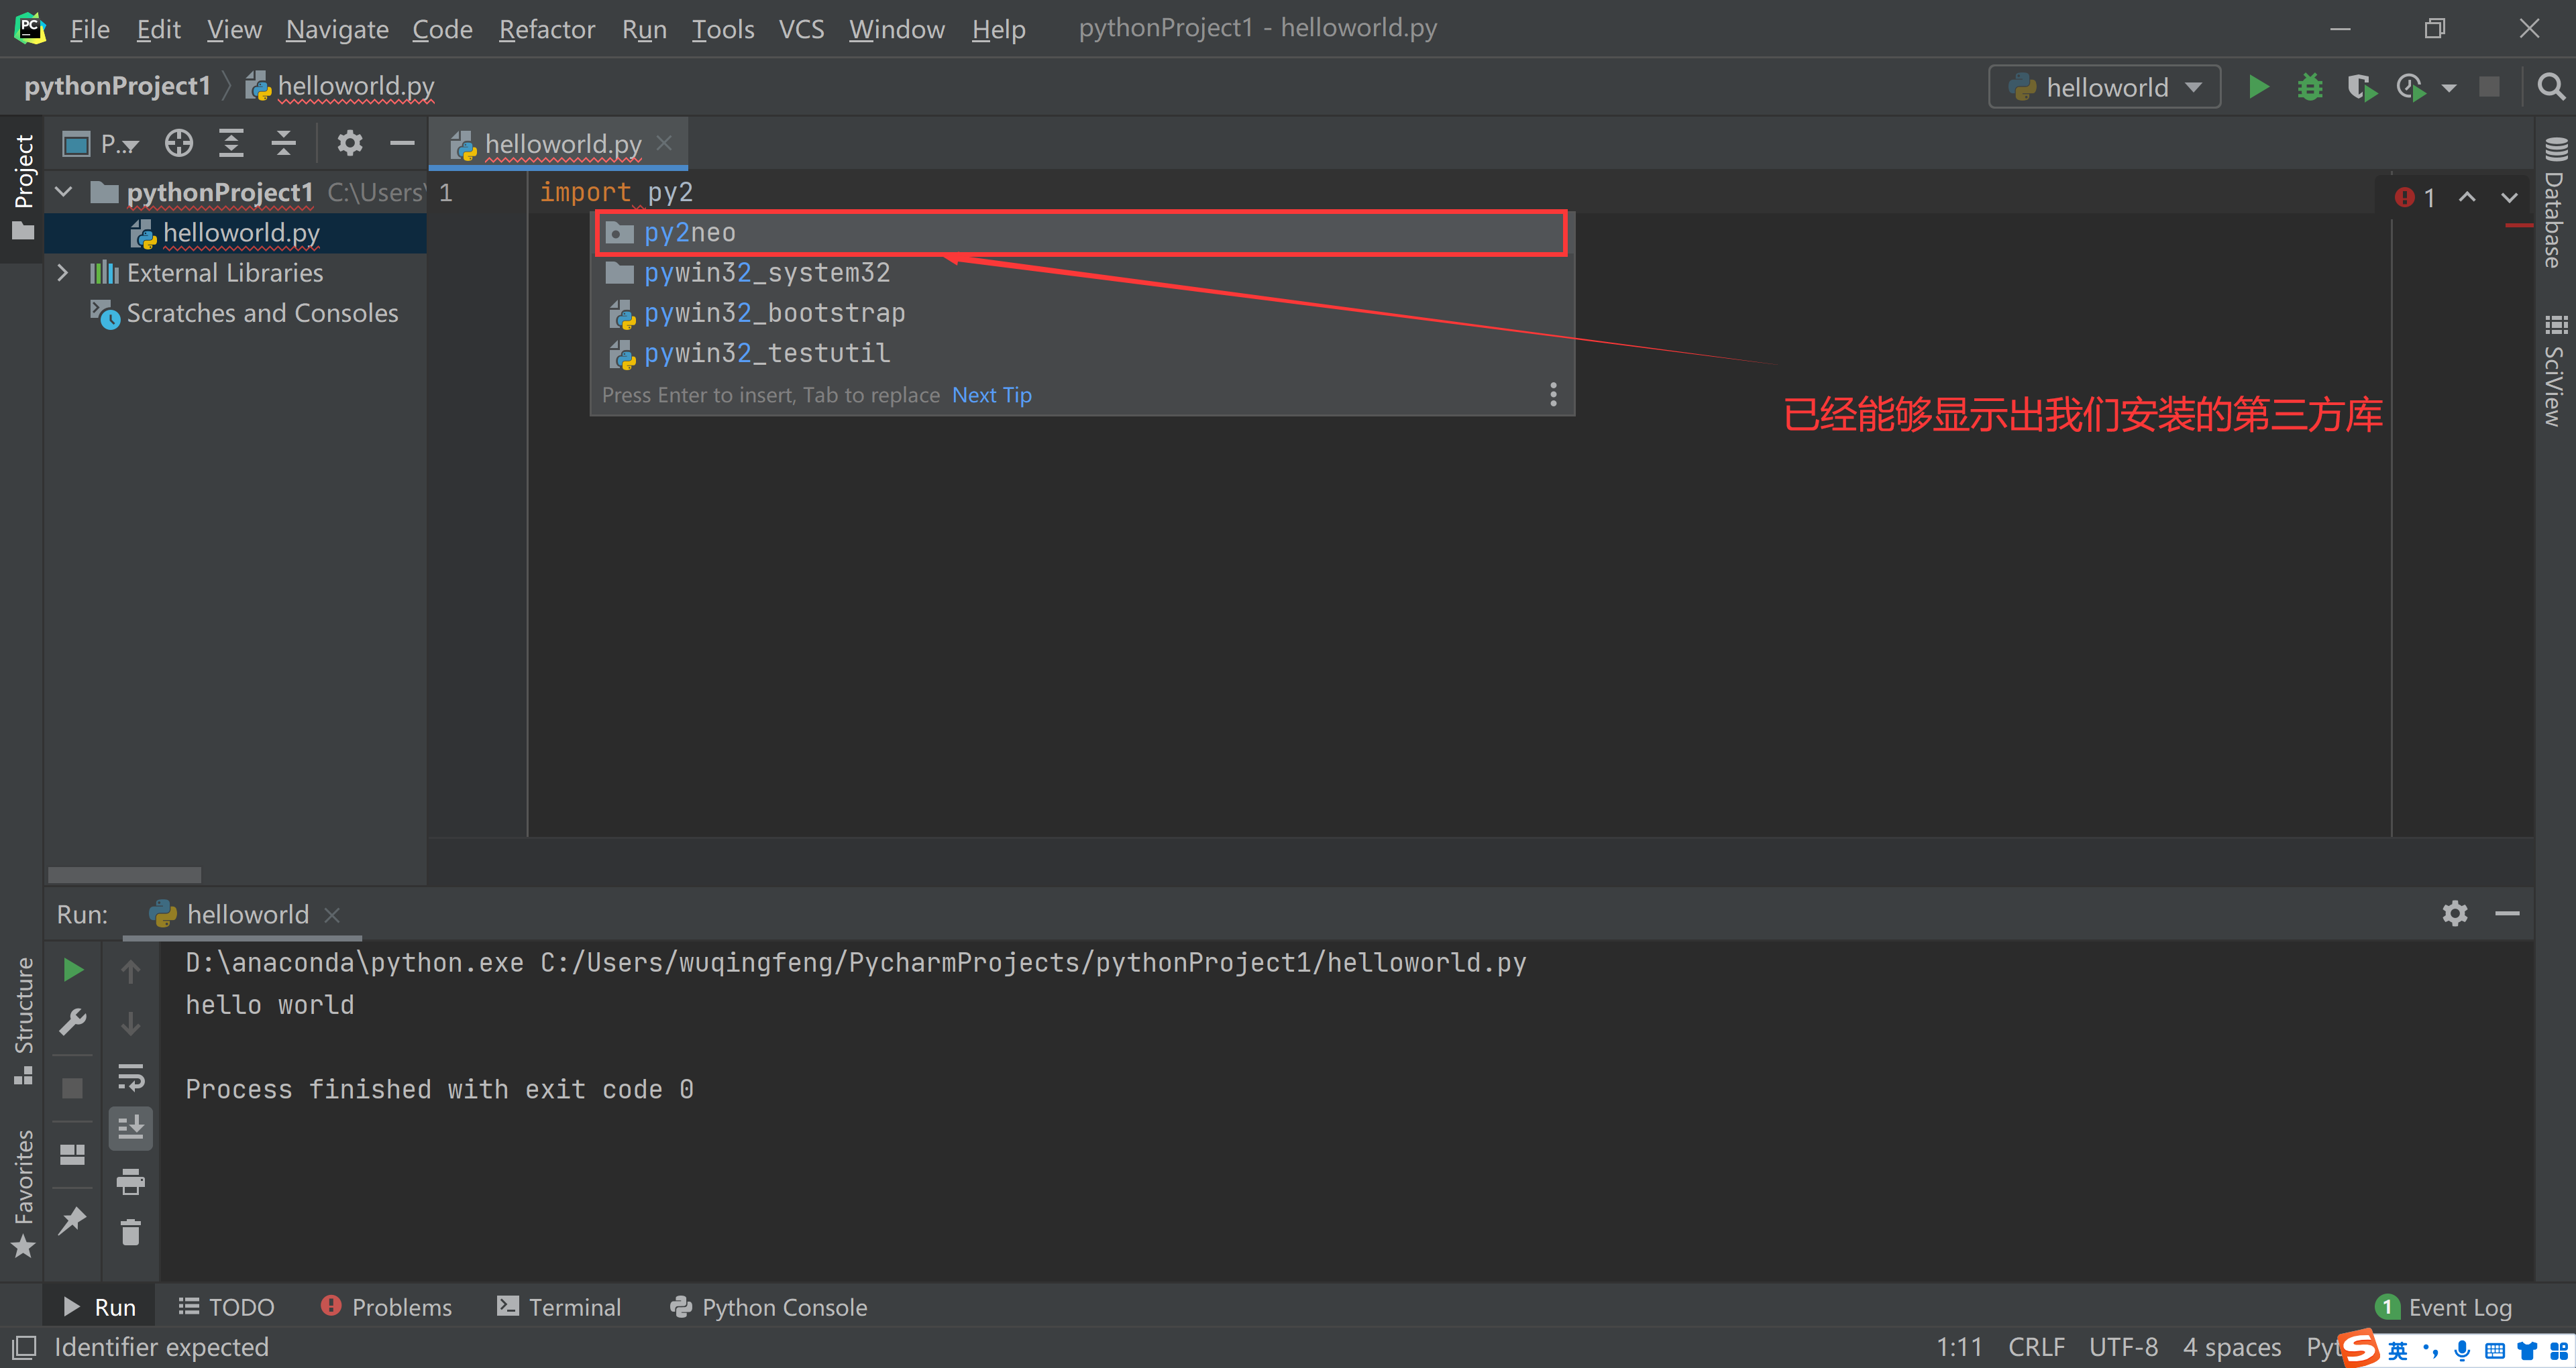
Task: Click restore layout icon in Run panel
Action: click(72, 1154)
